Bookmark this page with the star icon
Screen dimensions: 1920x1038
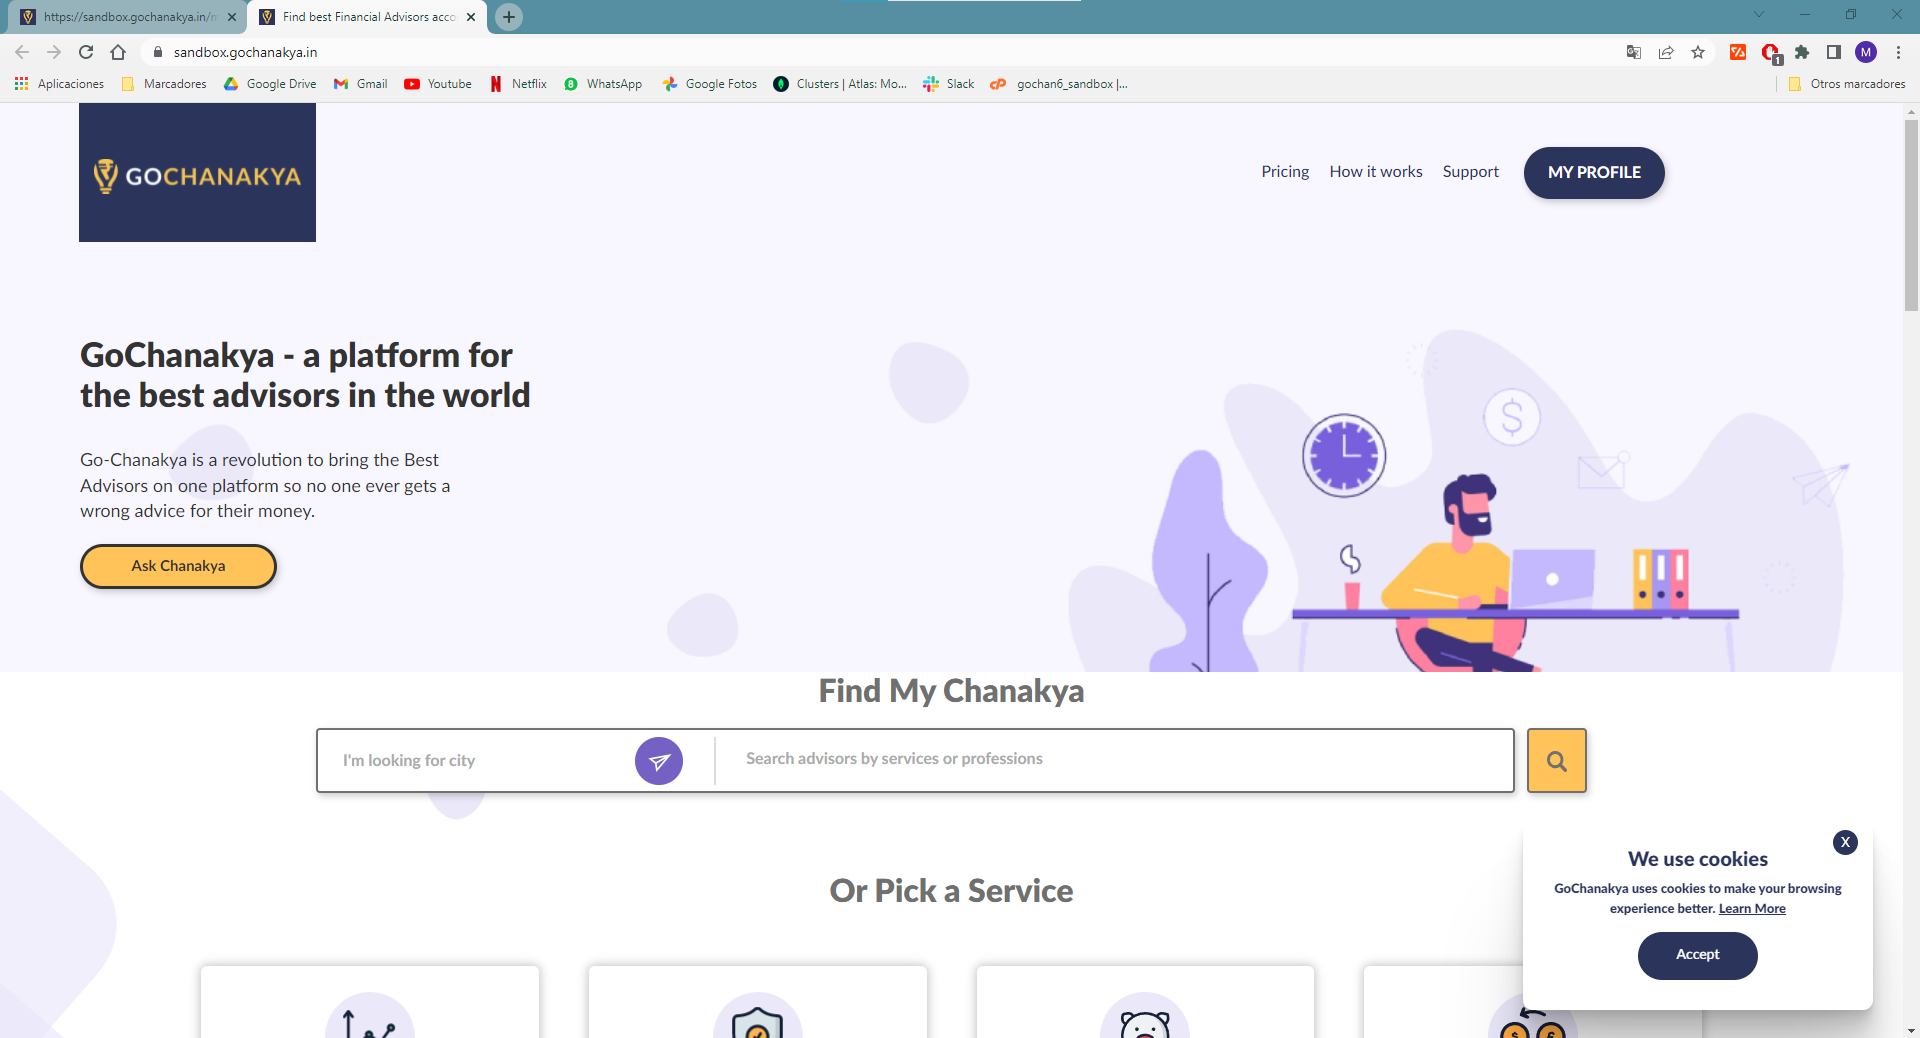[1698, 52]
